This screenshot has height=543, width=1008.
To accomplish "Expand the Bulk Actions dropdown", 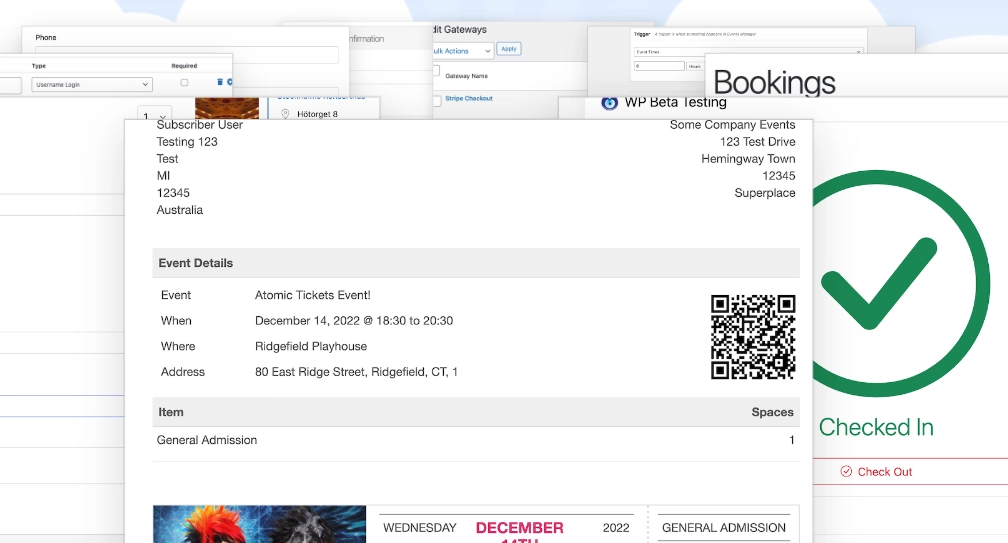I will point(462,50).
